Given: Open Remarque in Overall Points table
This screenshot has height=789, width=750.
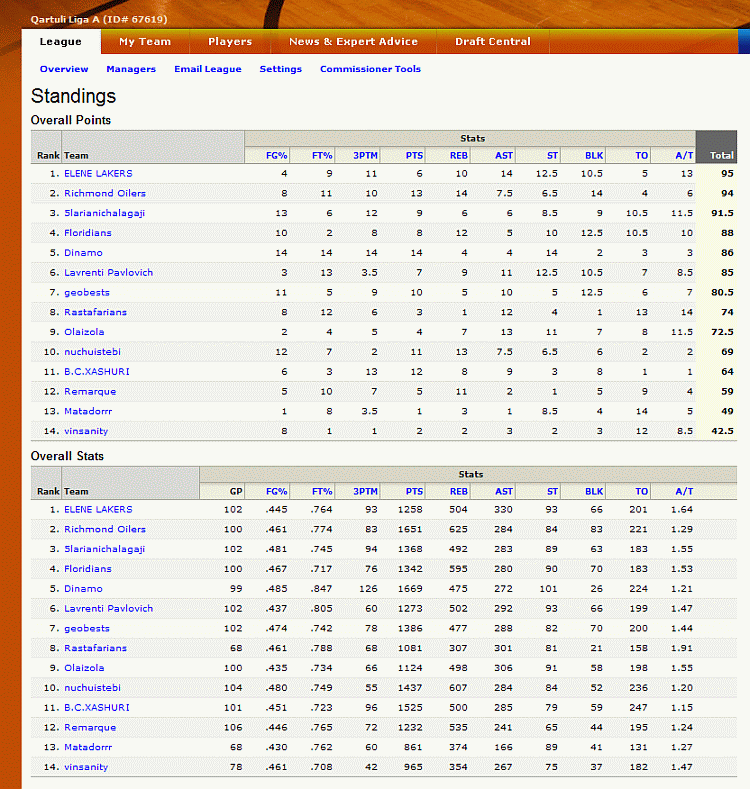Looking at the screenshot, I should coord(90,391).
